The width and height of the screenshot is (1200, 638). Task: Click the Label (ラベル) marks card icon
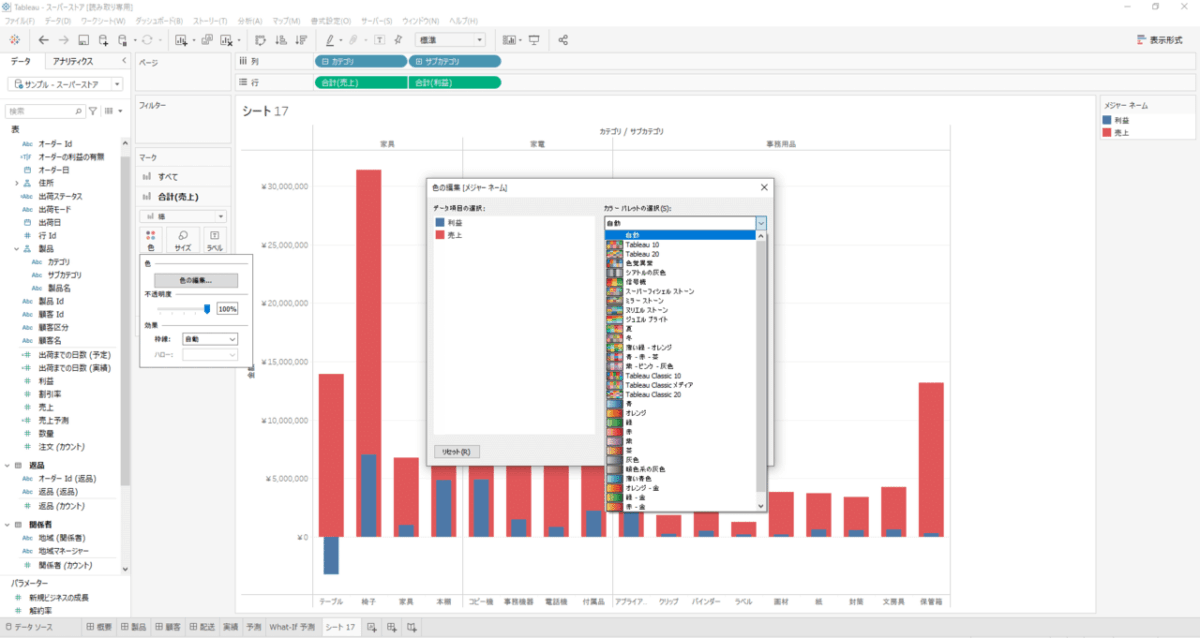pyautogui.click(x=214, y=240)
